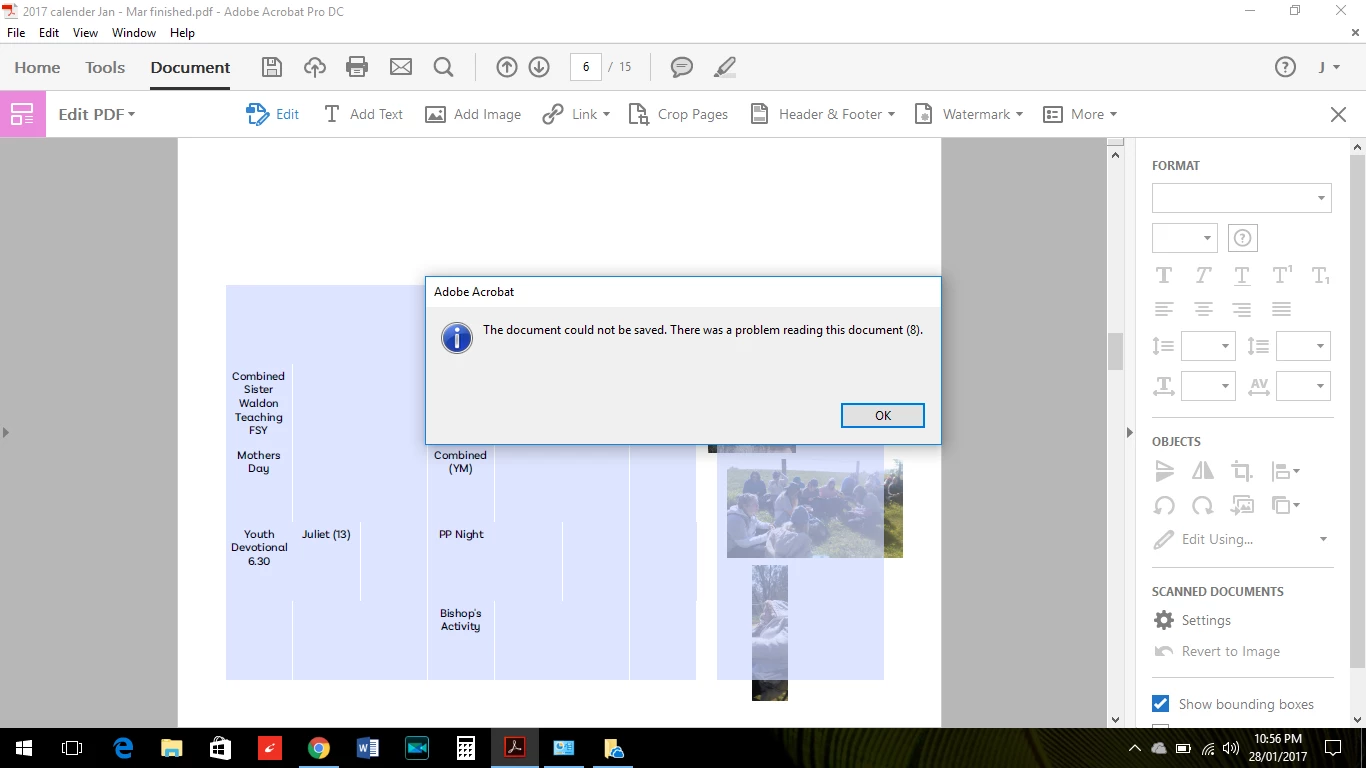This screenshot has height=768, width=1366.
Task: Toggle underline text formatting
Action: point(1242,275)
